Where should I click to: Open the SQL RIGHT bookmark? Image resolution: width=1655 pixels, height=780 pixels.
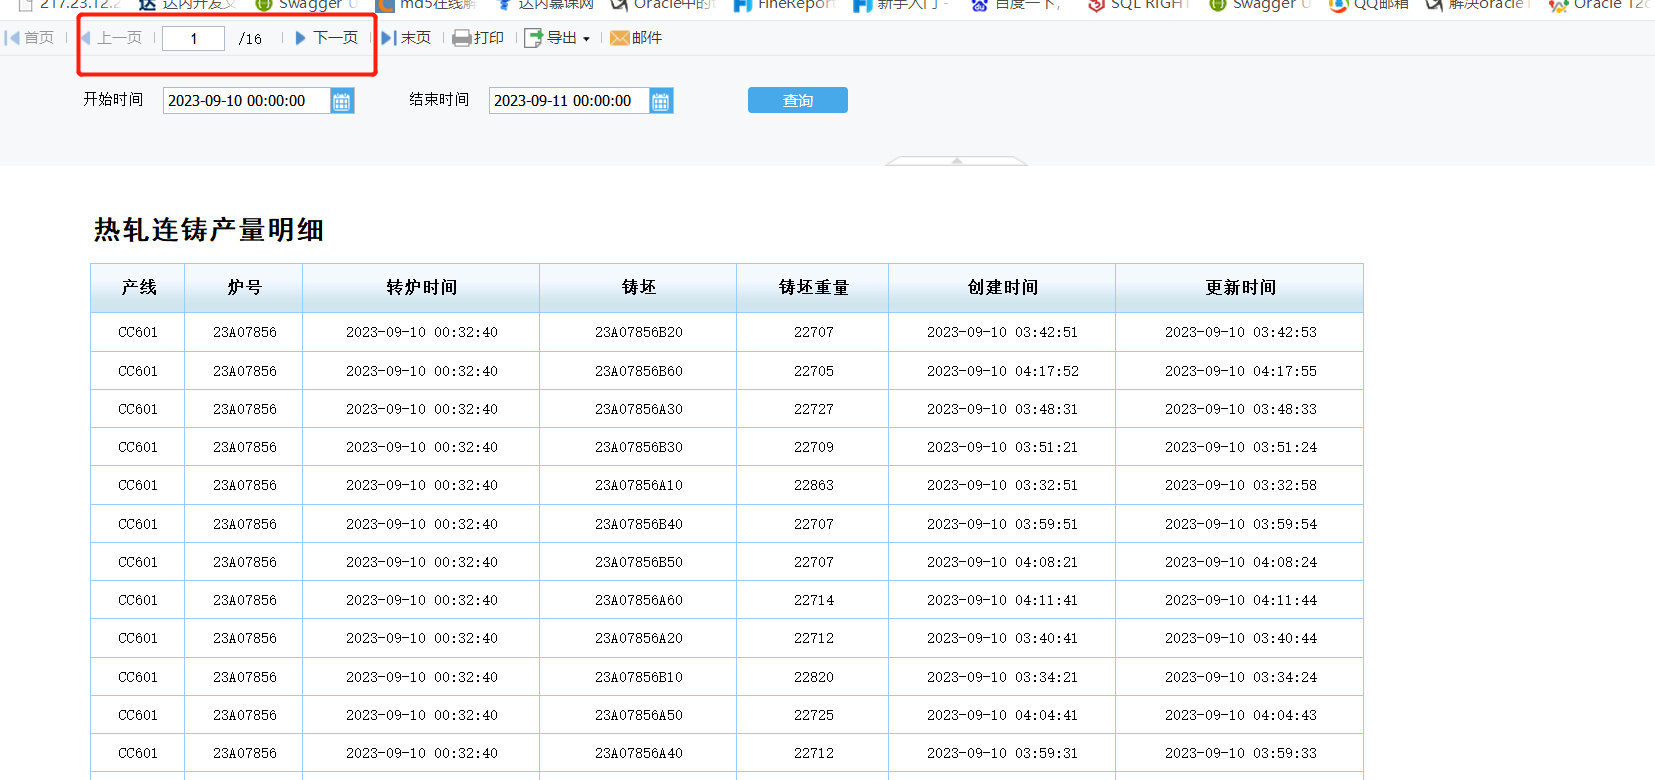point(1138,5)
